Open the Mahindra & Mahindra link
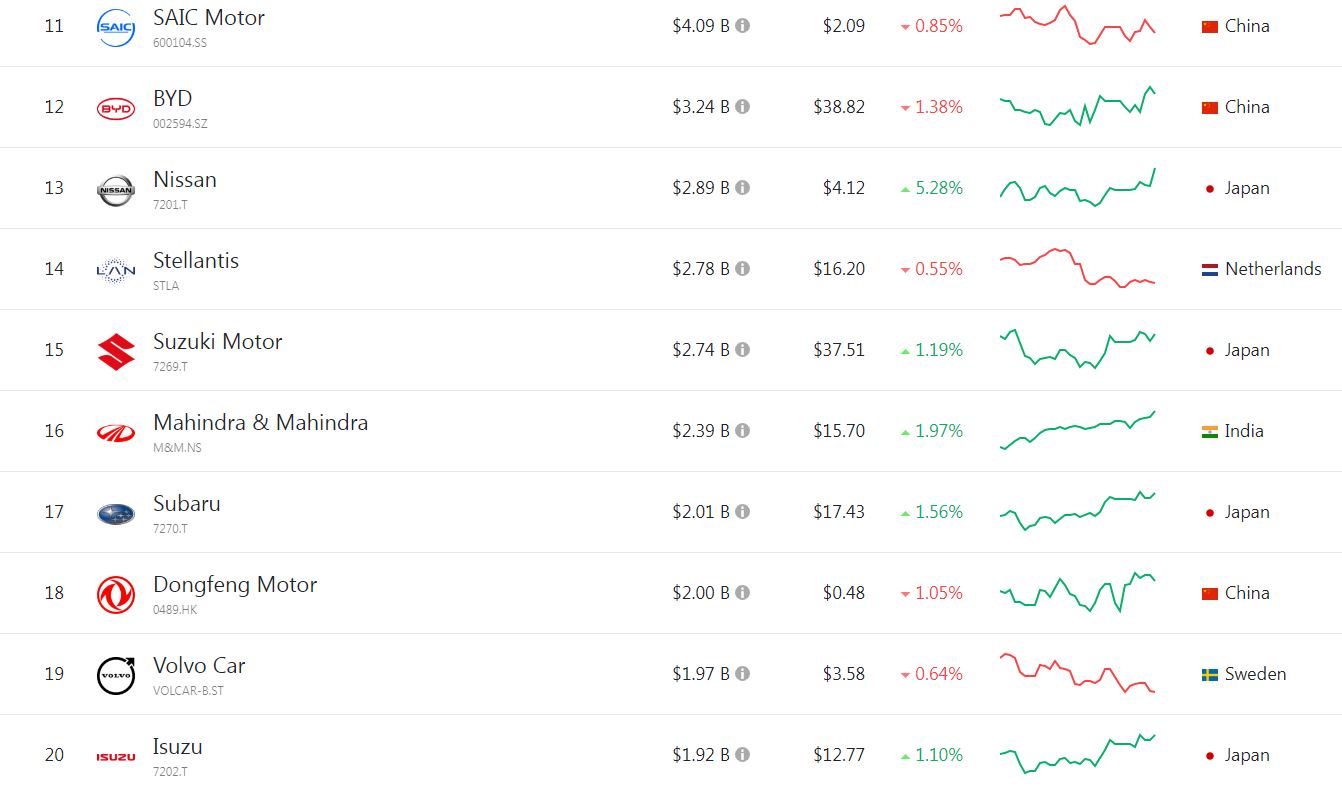The image size is (1342, 793). click(x=261, y=423)
